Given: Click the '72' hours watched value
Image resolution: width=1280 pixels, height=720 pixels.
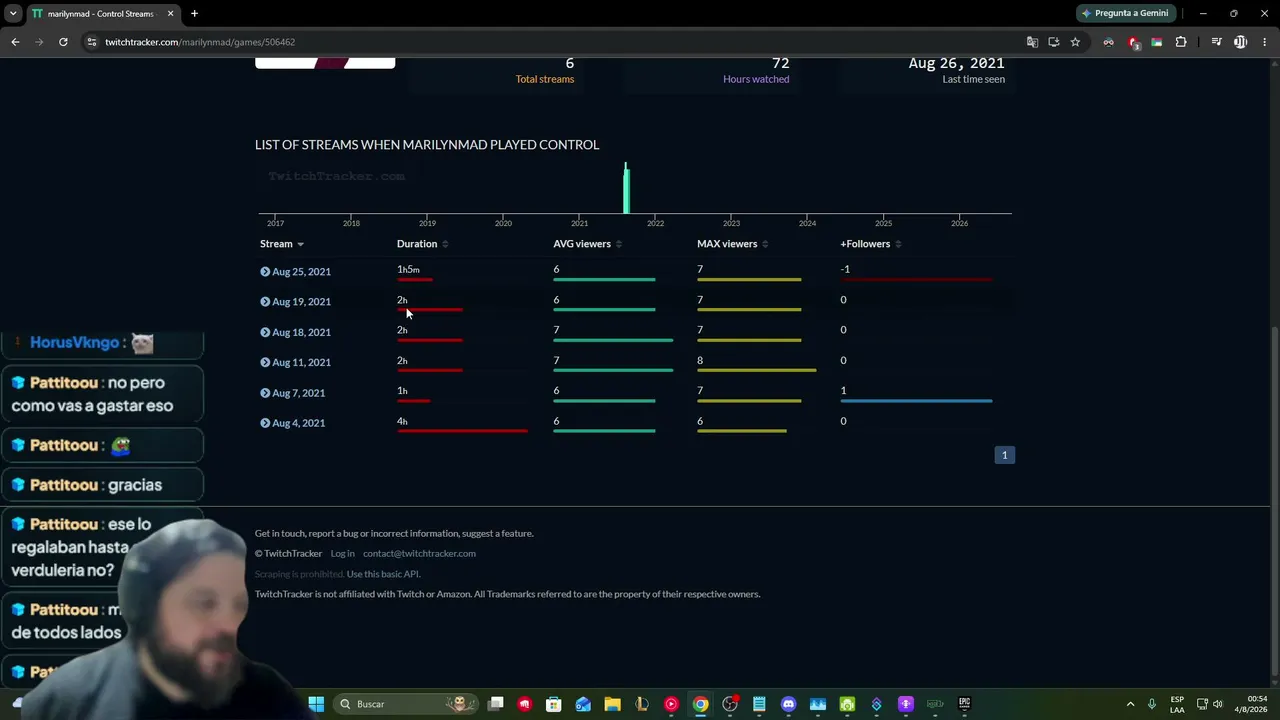Looking at the screenshot, I should pos(781,63).
